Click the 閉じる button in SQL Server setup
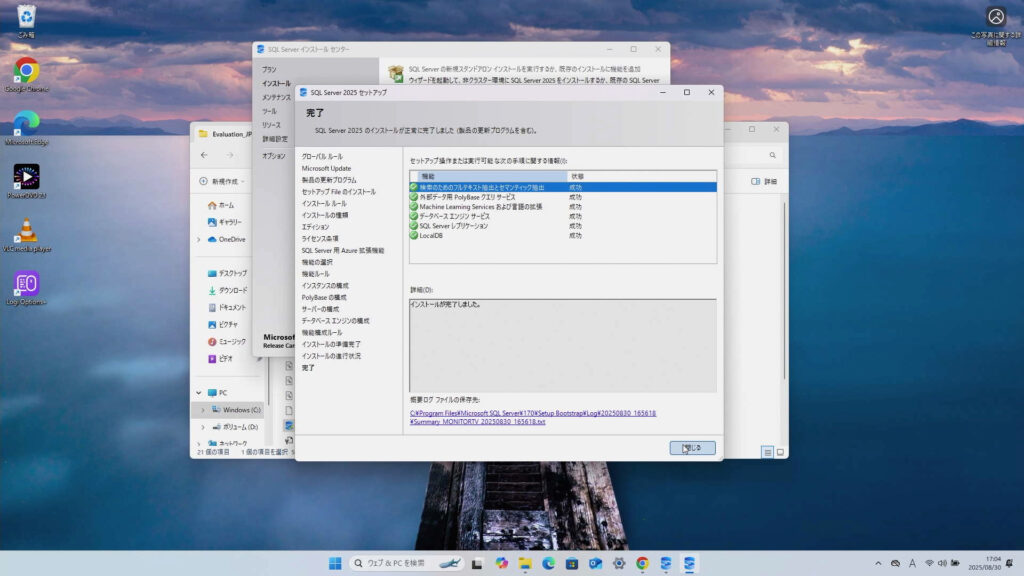 tap(692, 448)
